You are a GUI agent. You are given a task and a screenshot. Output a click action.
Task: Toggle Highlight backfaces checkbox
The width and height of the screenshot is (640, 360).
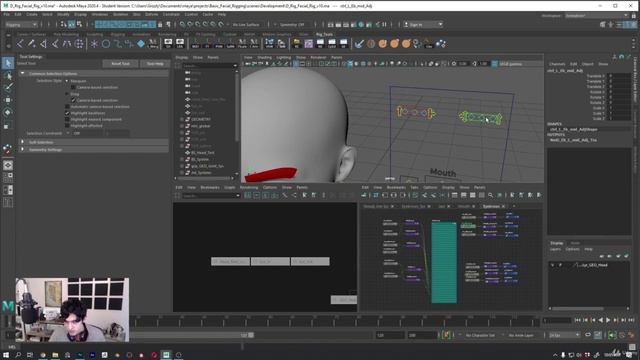click(x=67, y=113)
